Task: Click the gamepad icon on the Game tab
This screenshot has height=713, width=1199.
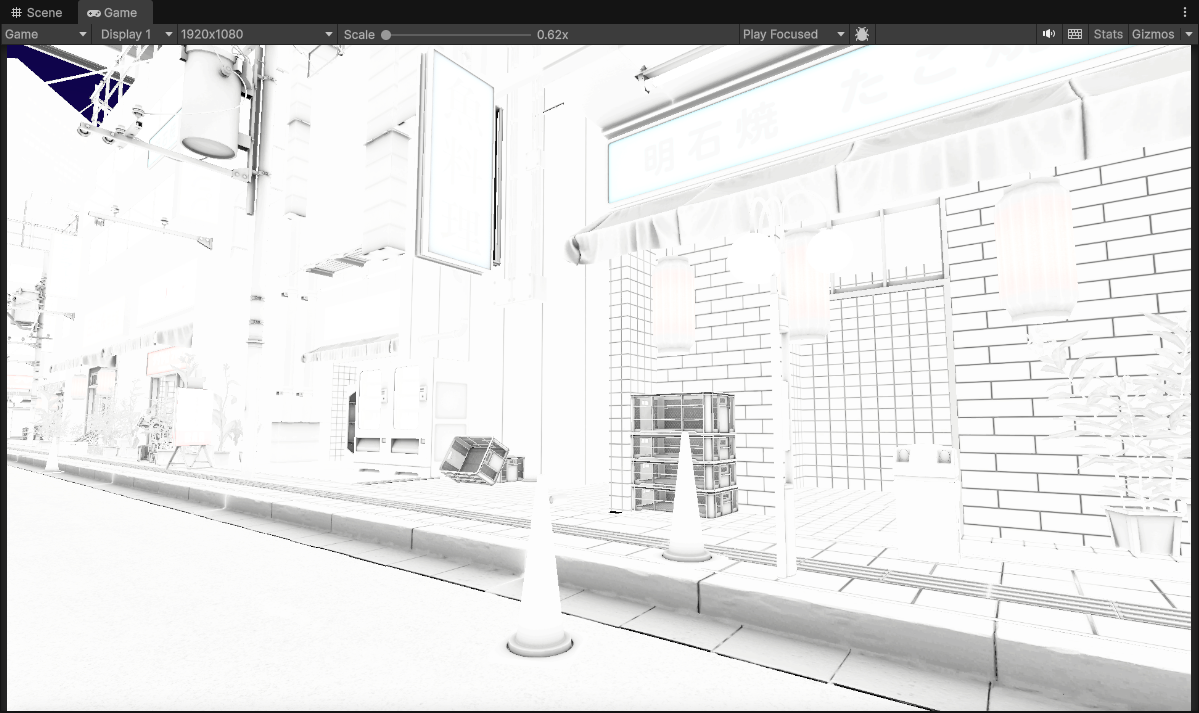Action: tap(93, 13)
